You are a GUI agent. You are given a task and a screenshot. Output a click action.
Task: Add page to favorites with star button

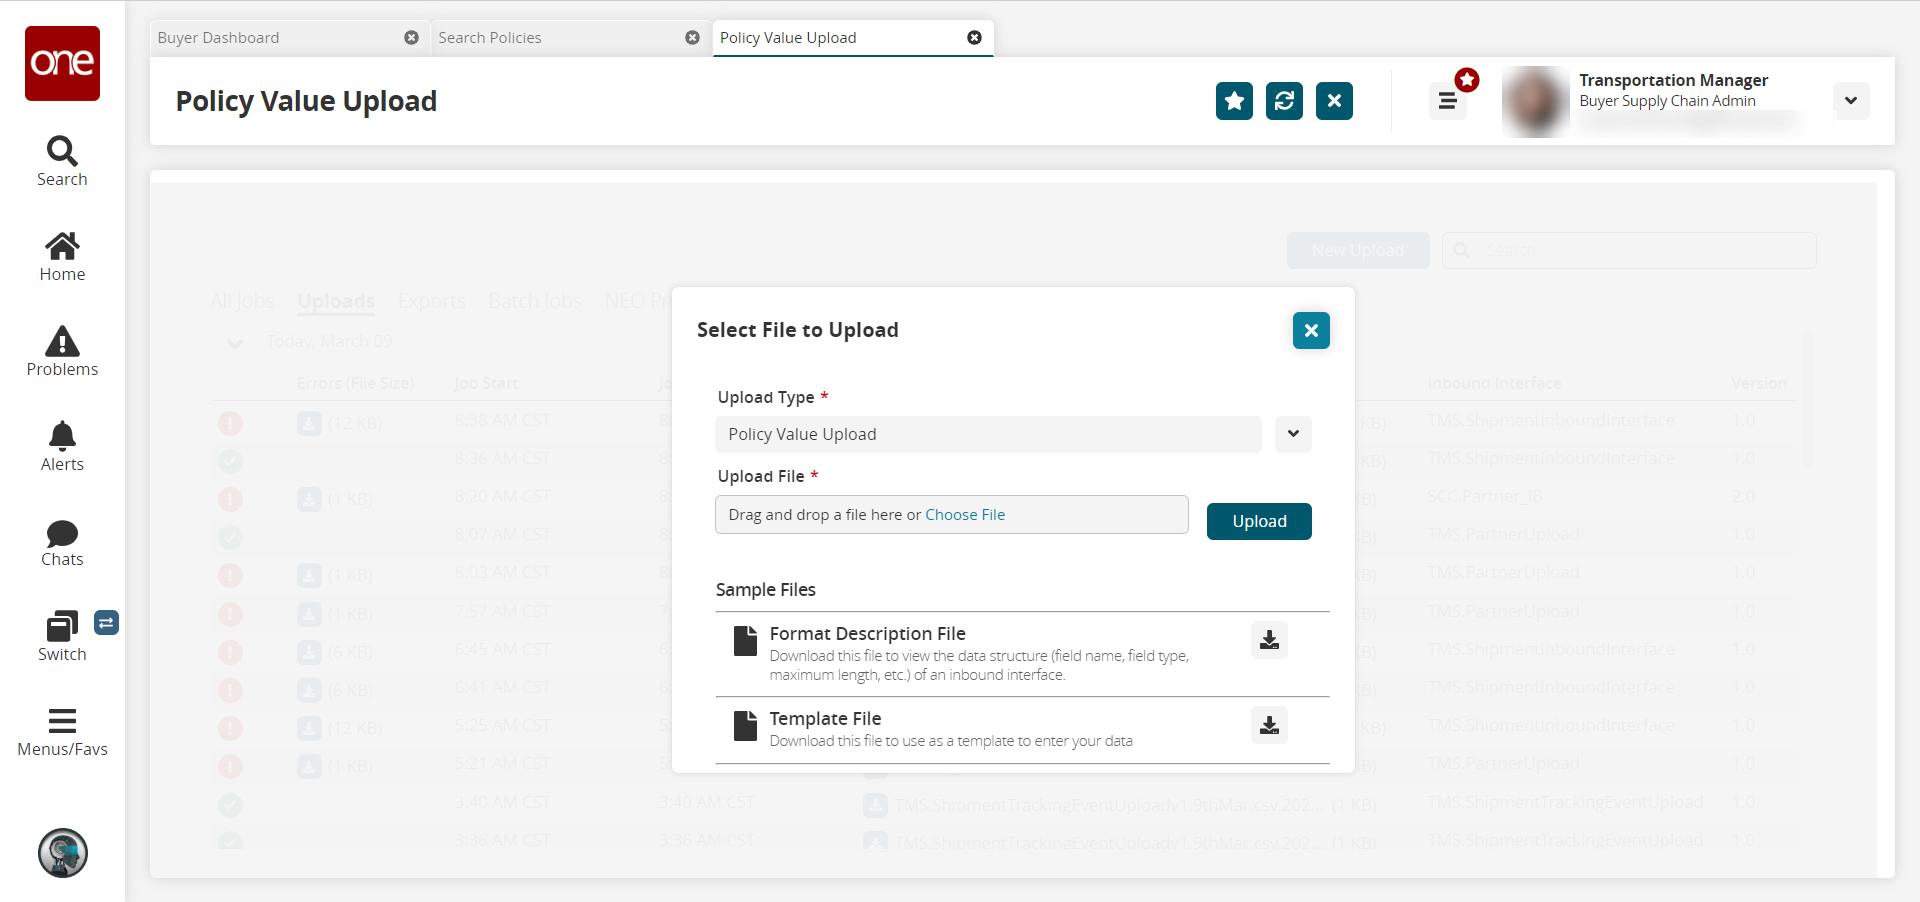(1234, 101)
